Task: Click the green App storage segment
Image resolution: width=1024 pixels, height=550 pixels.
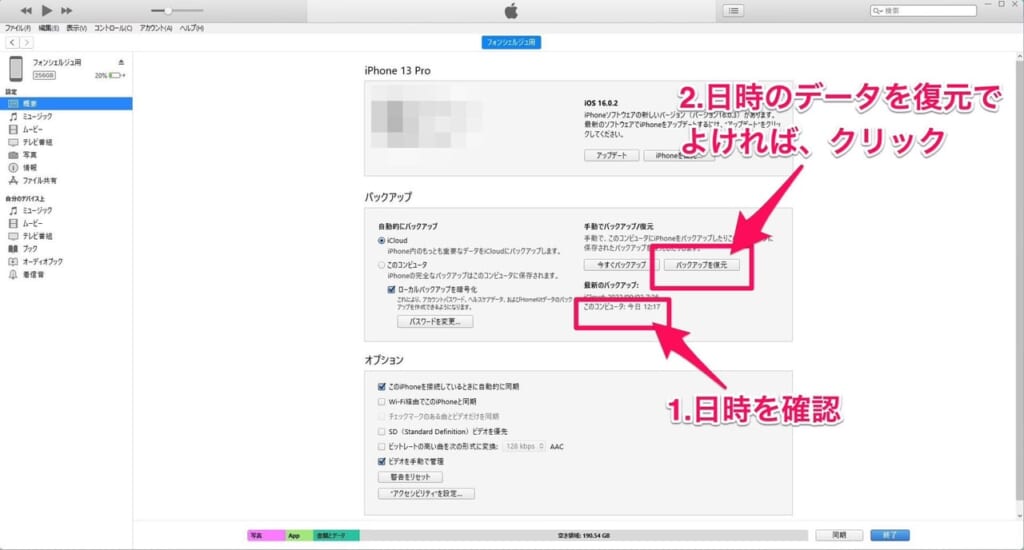Action: [299, 536]
